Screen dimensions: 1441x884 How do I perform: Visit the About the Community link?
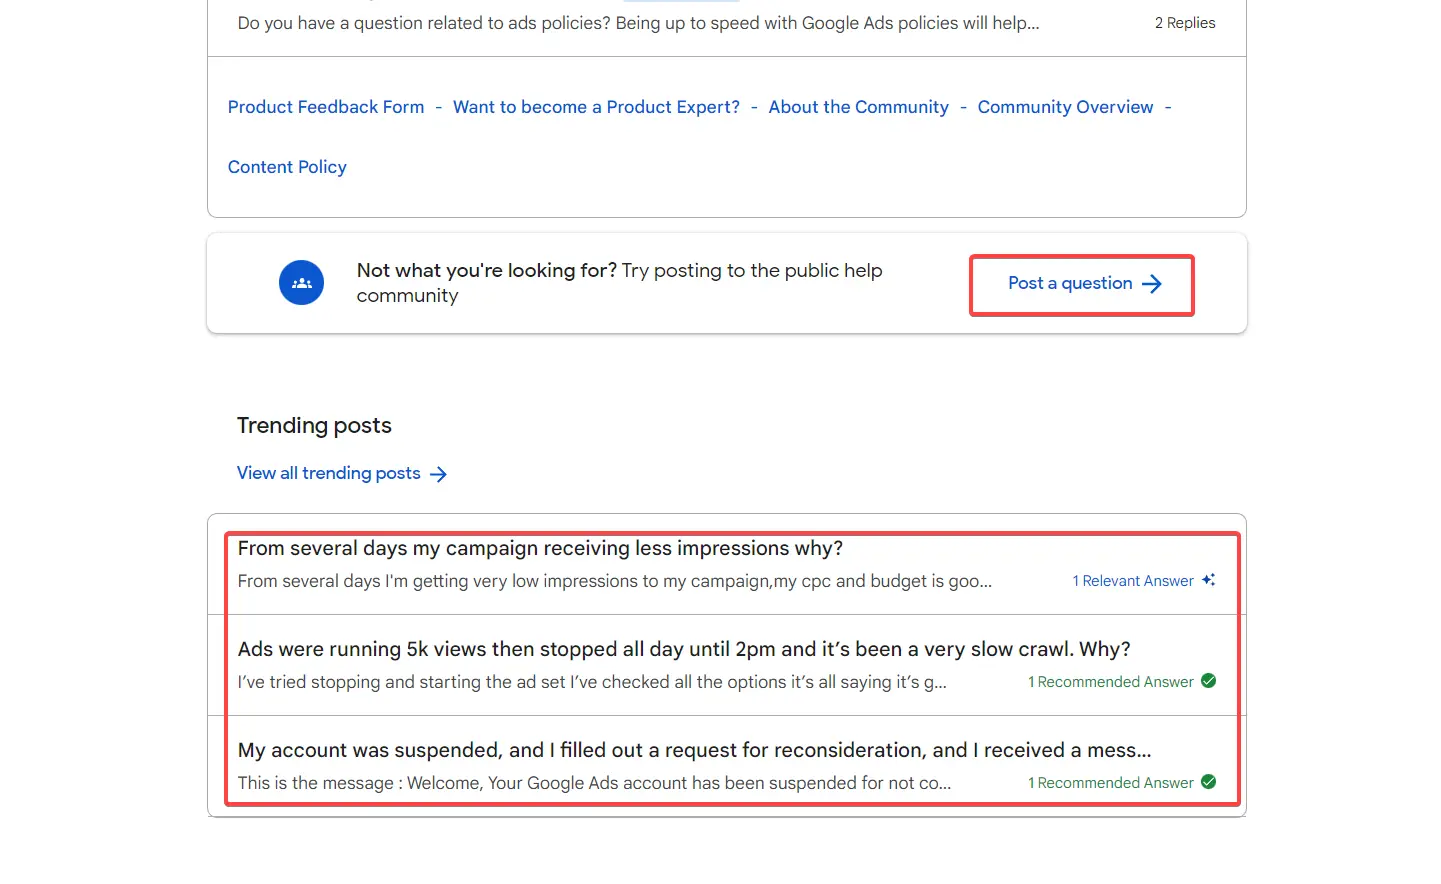point(858,107)
